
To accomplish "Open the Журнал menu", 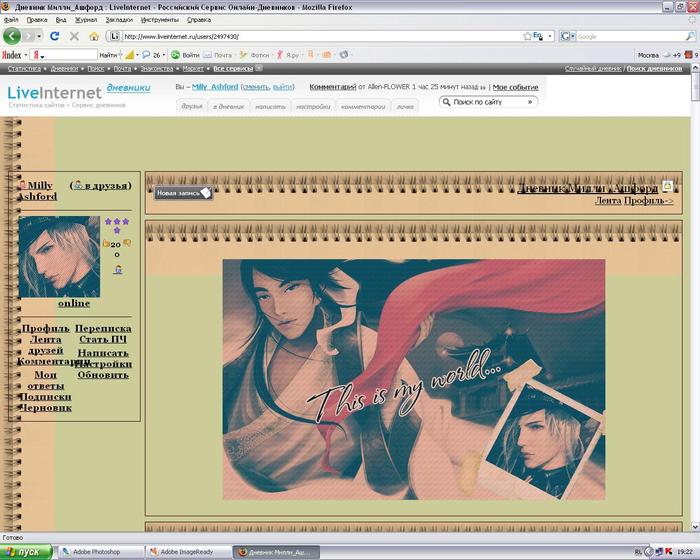I will click(86, 20).
